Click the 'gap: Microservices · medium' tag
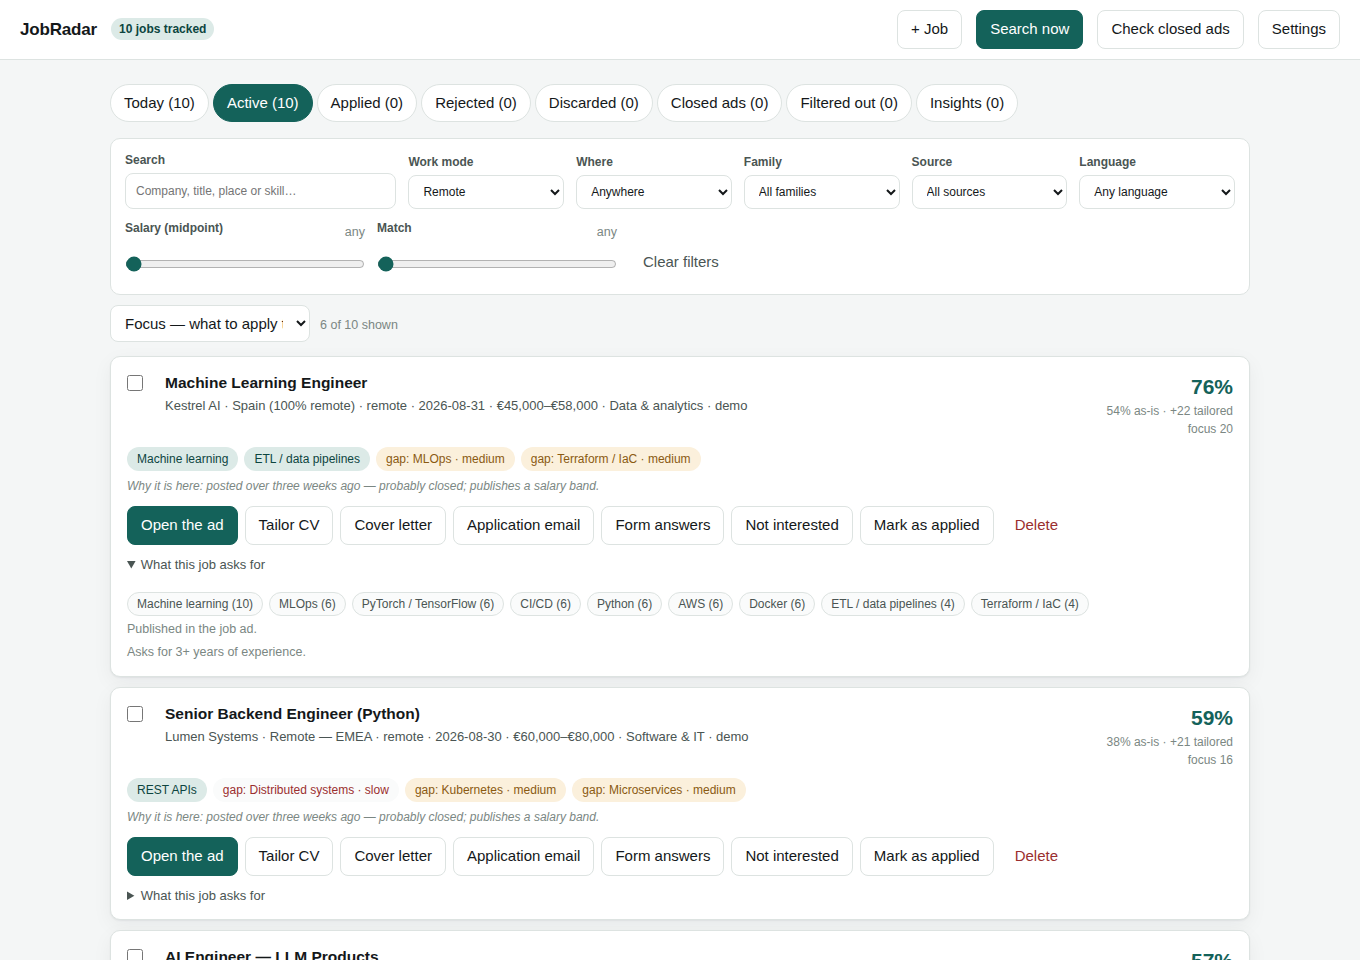This screenshot has width=1360, height=960. pyautogui.click(x=659, y=790)
